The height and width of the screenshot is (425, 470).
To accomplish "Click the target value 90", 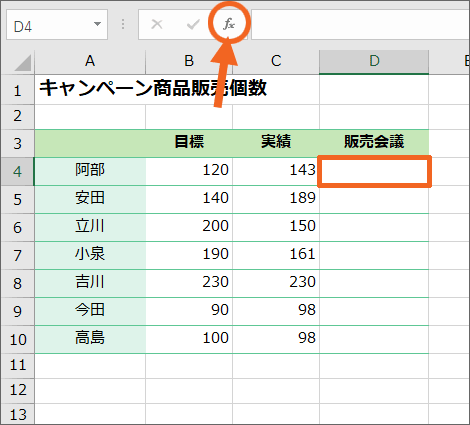I will [189, 311].
